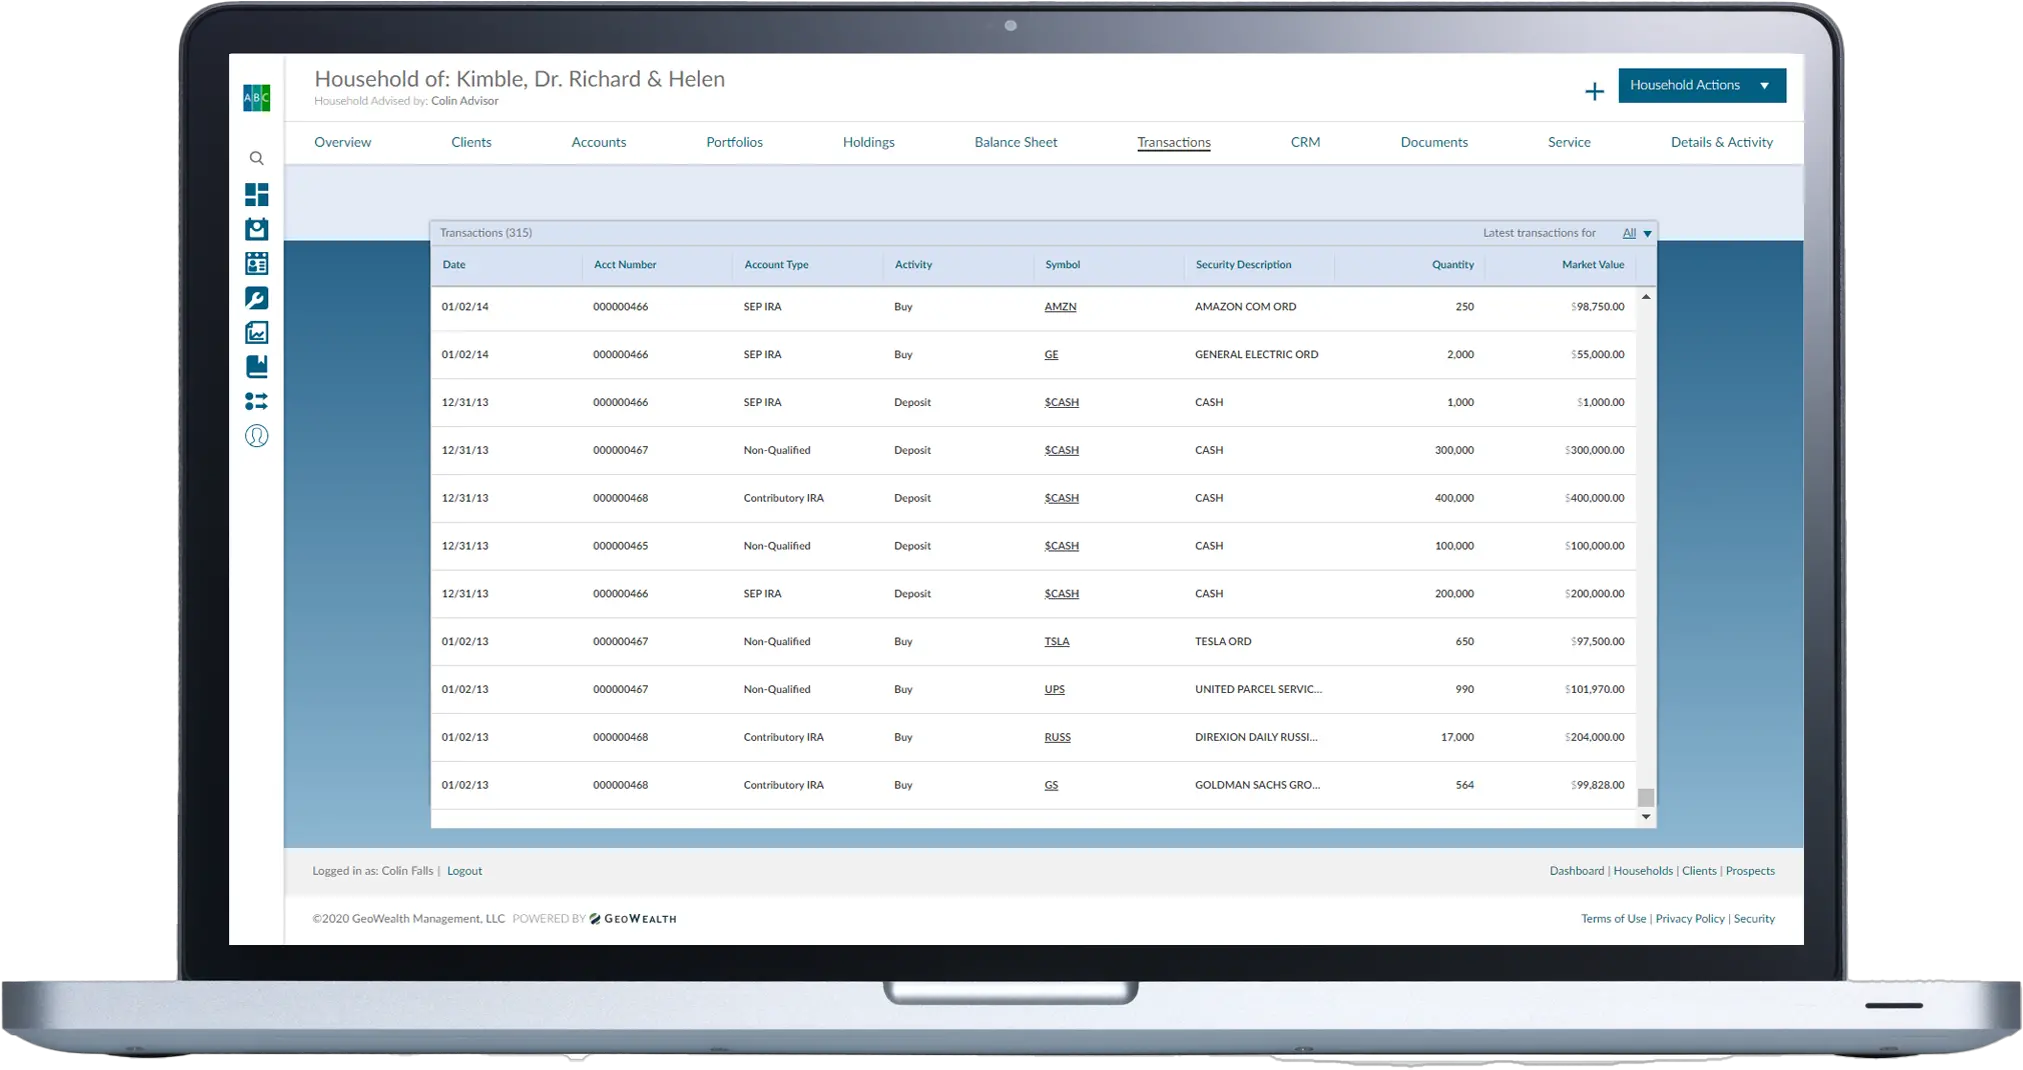The height and width of the screenshot is (1070, 2023).
Task: Open the Households footer link
Action: tap(1642, 871)
